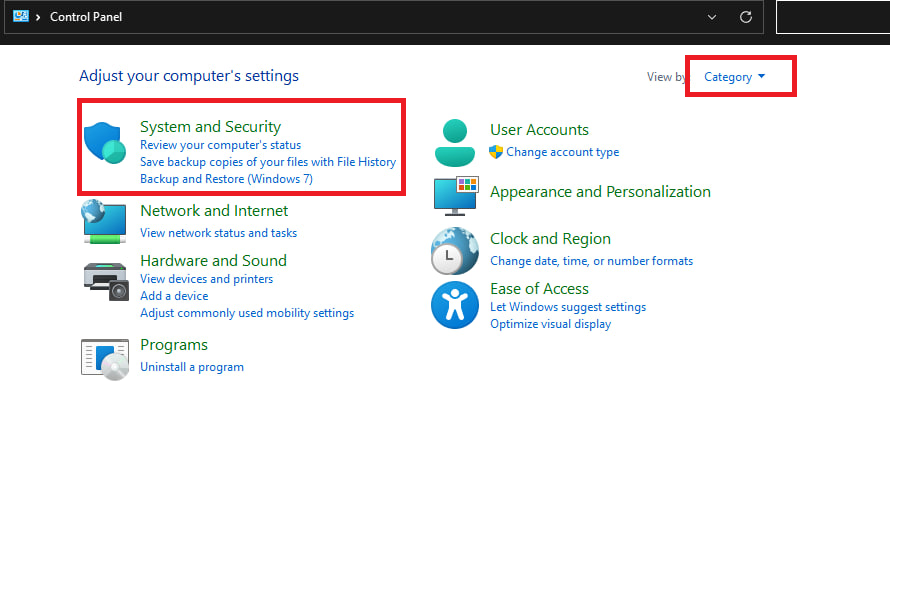Open Backup and Restore (Windows 7)

226,179
